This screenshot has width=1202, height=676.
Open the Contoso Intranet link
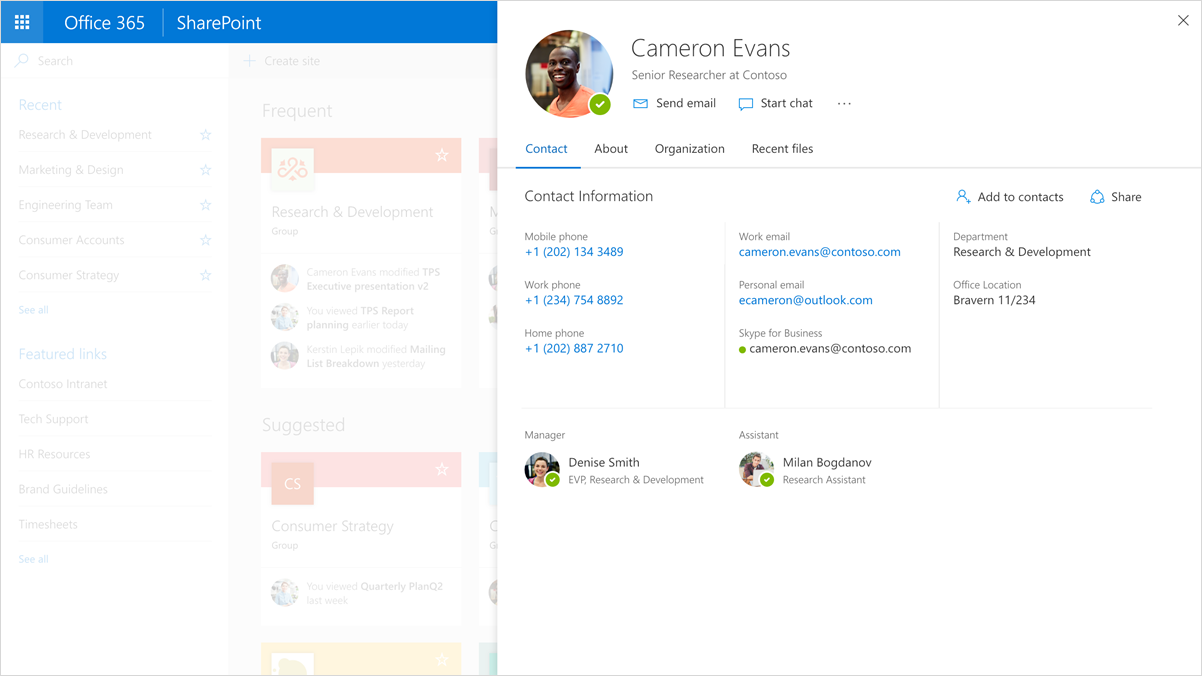[x=63, y=383]
